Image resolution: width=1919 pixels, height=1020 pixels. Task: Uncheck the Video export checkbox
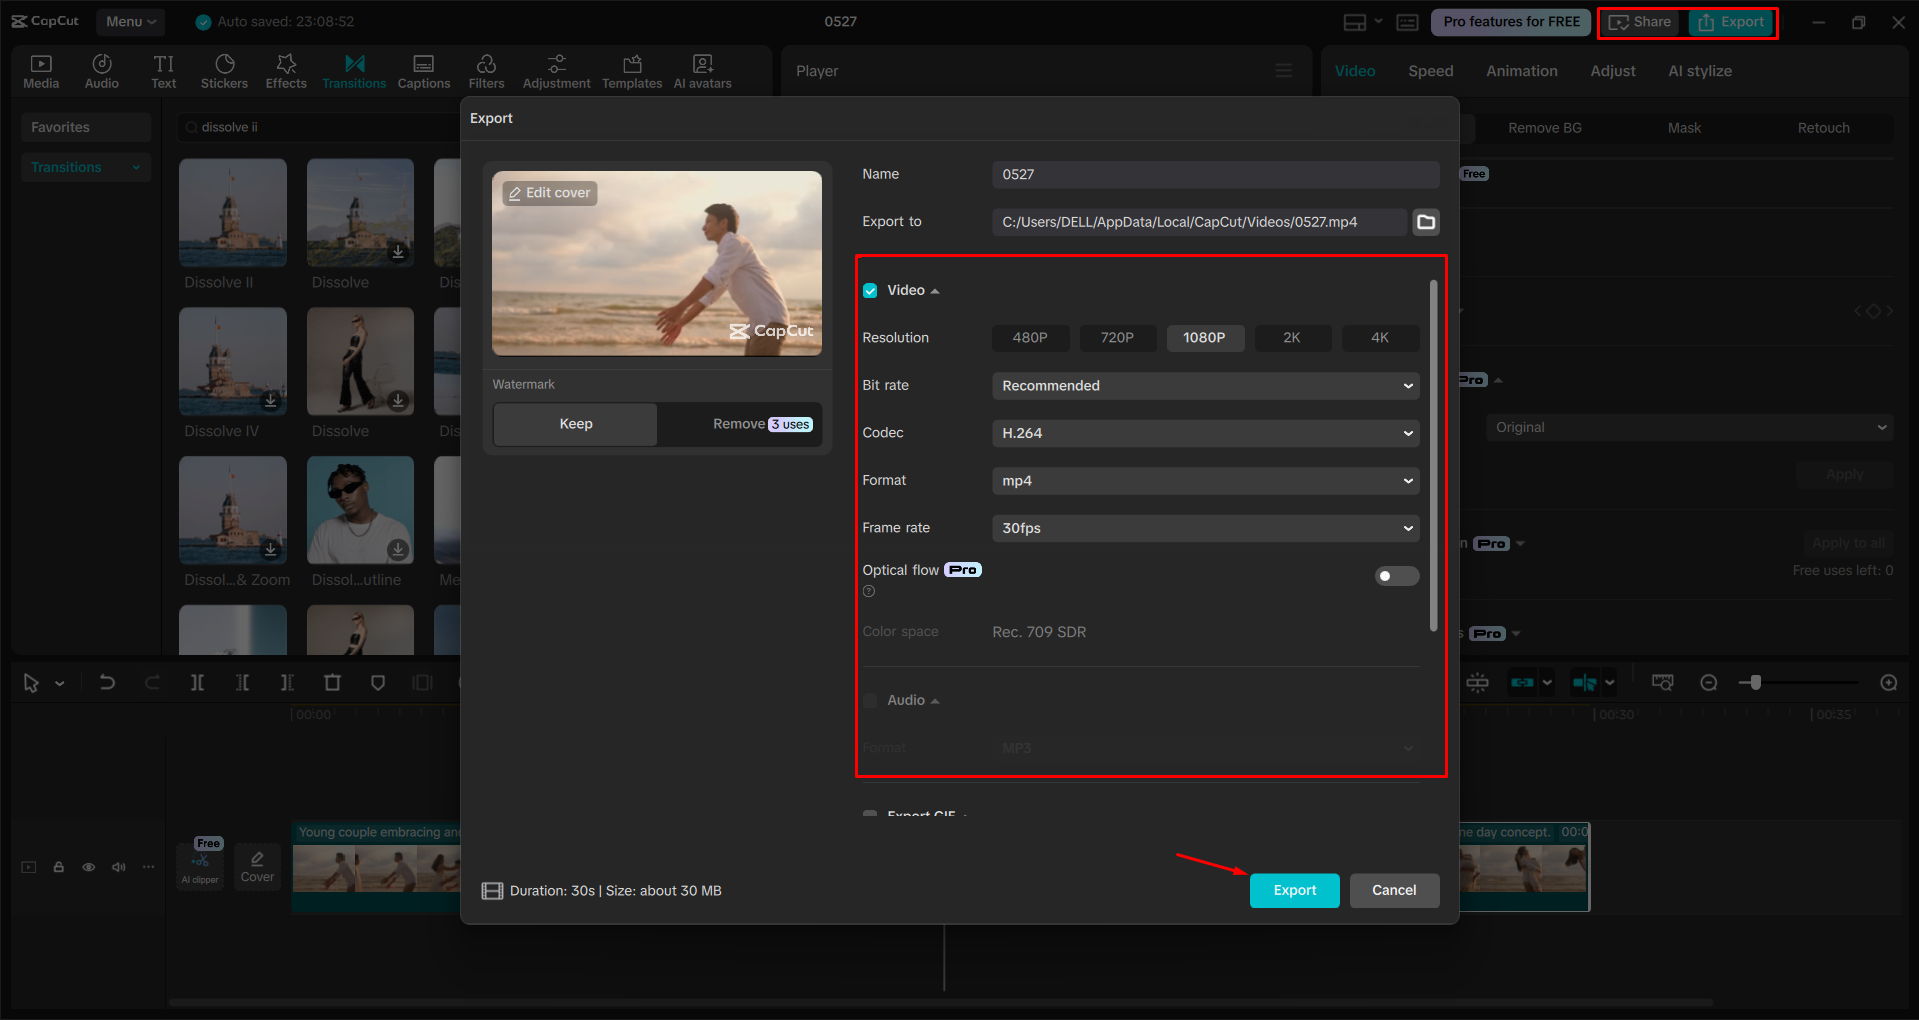870,290
